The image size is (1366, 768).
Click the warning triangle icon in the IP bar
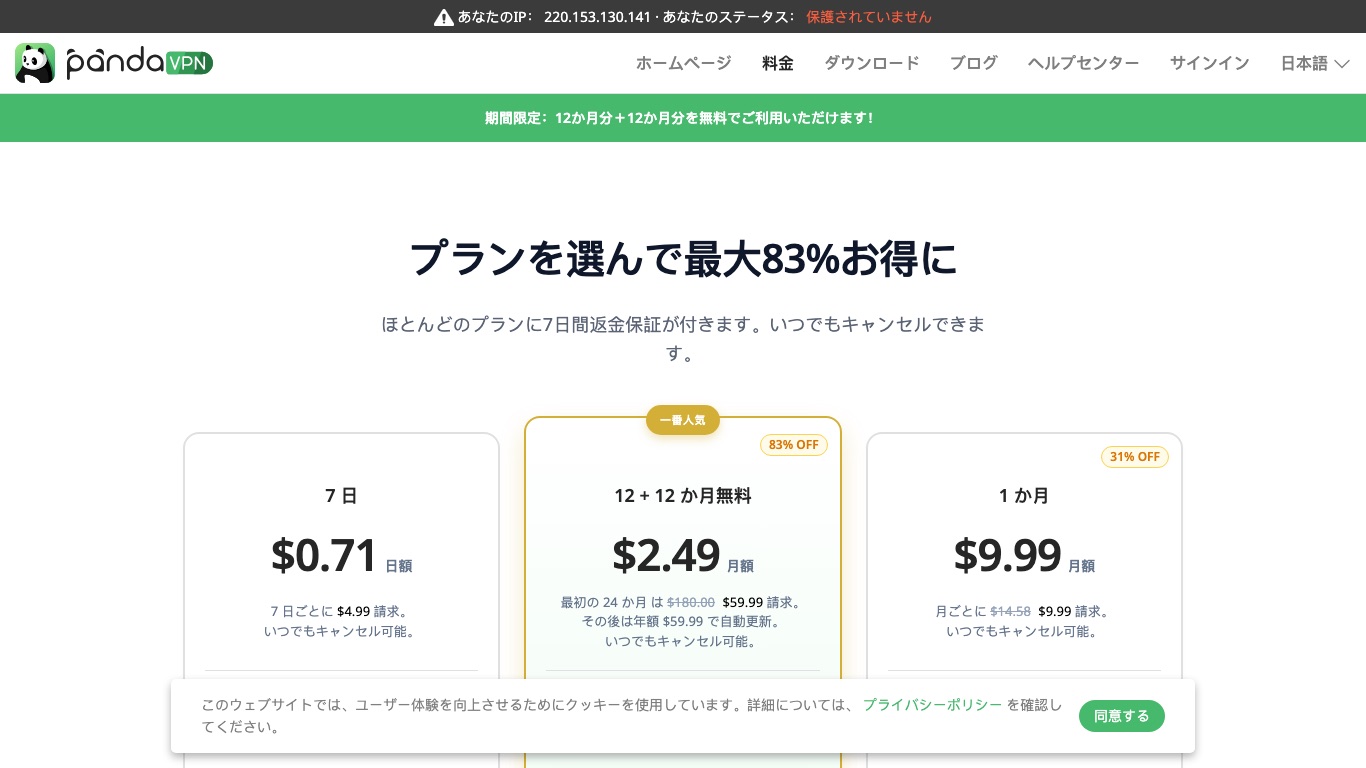click(444, 17)
